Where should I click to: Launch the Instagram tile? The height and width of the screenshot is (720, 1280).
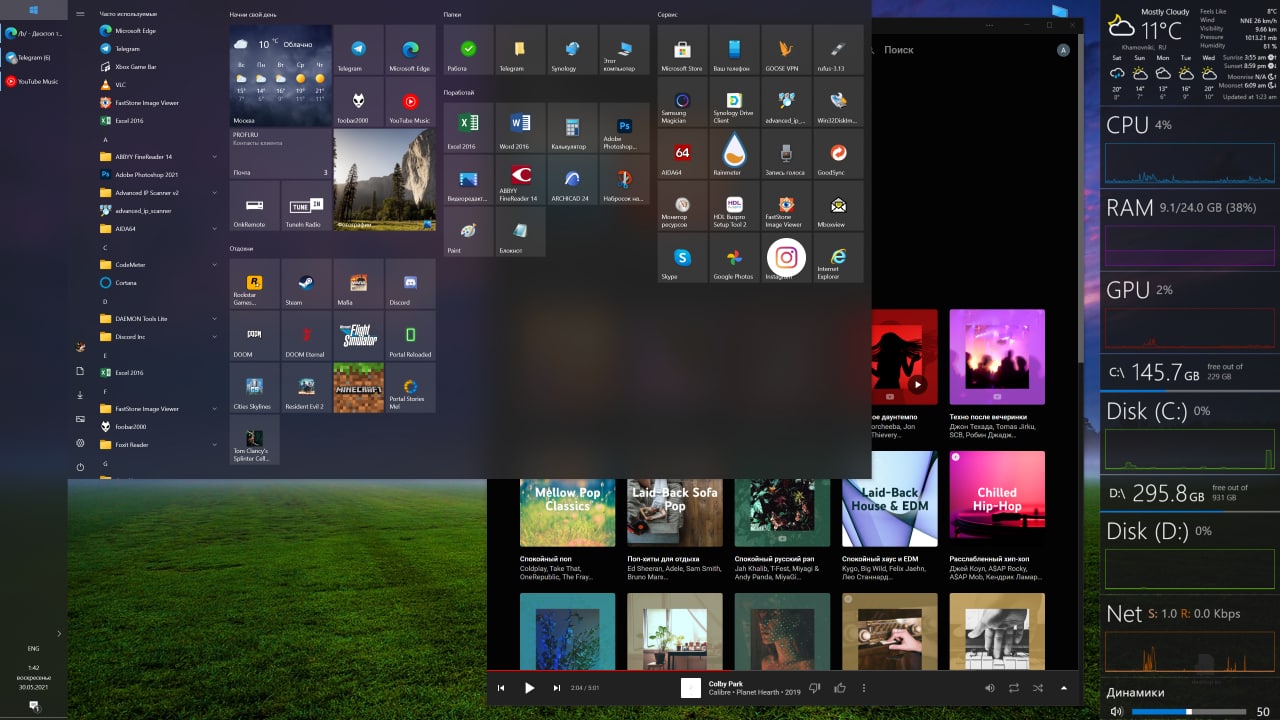point(786,258)
